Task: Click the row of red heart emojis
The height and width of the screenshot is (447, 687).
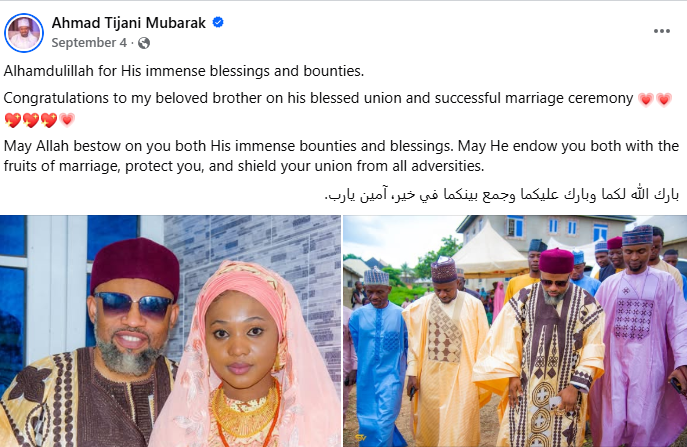Action: 40,121
